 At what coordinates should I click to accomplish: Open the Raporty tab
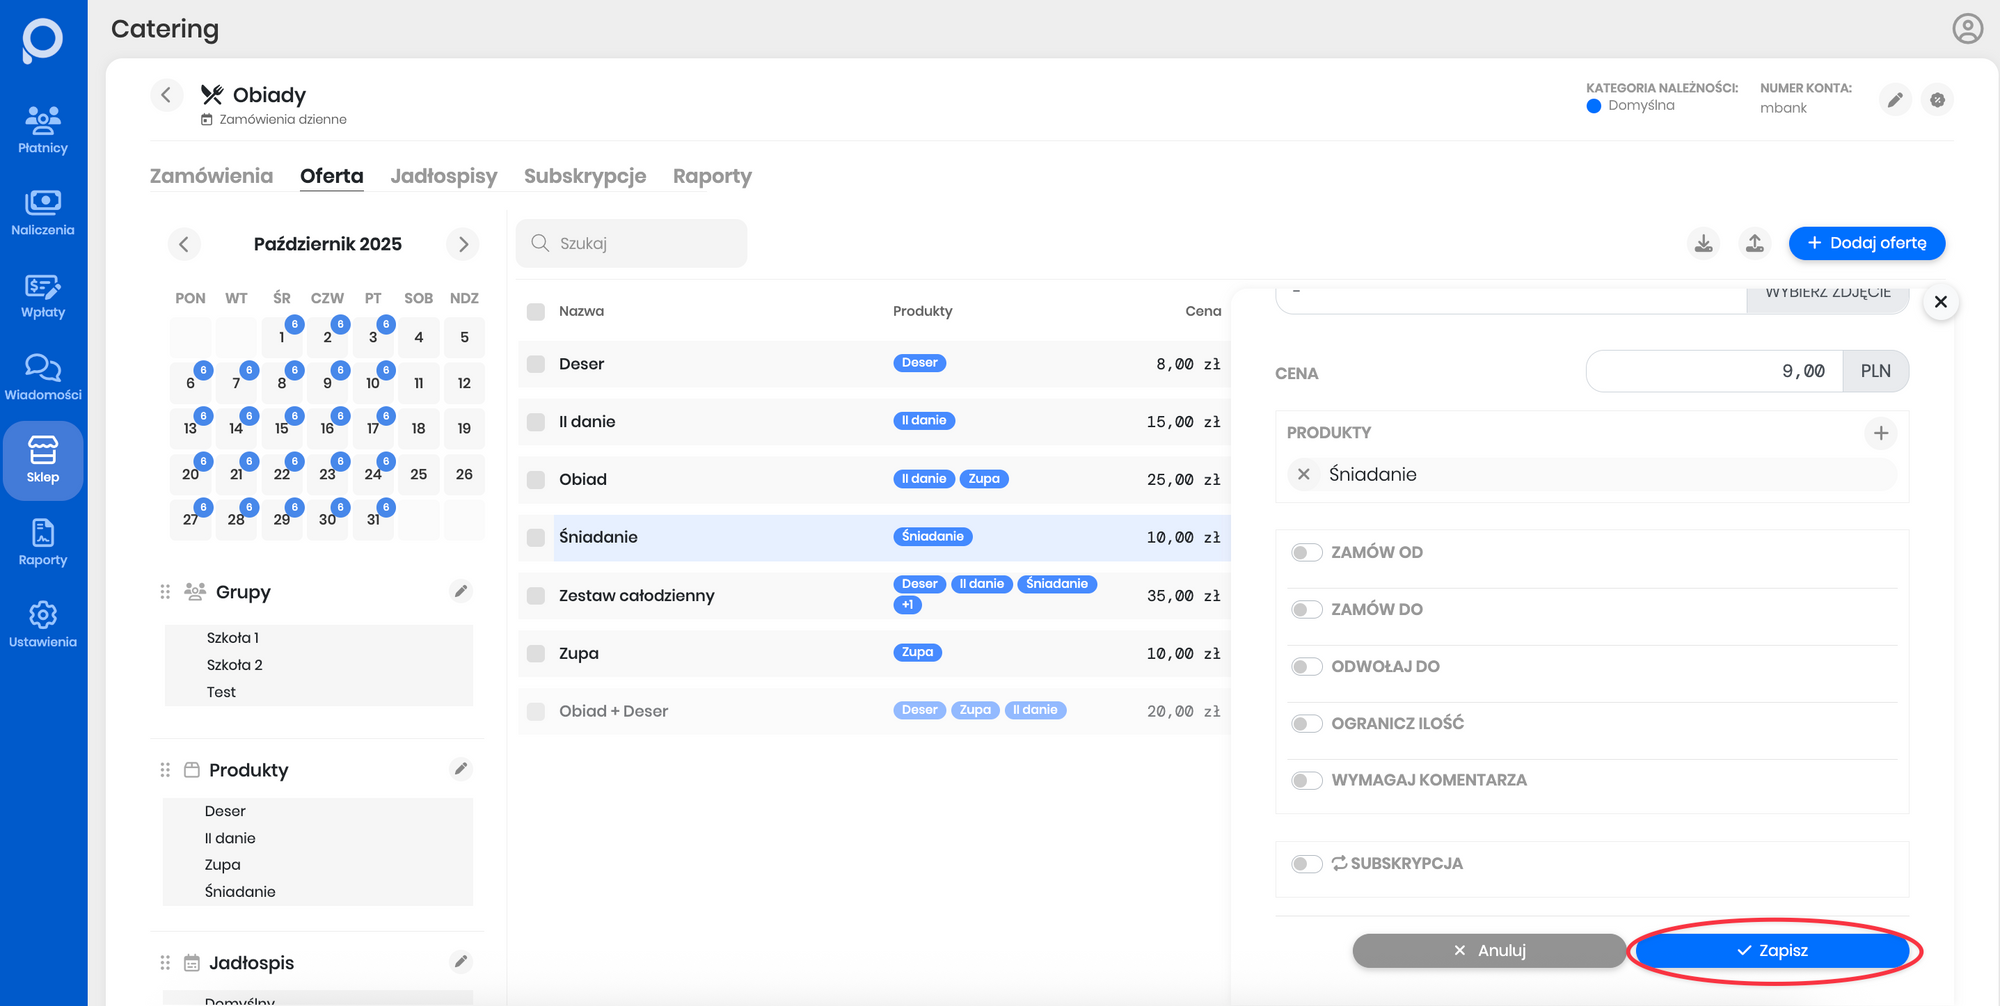pos(712,176)
